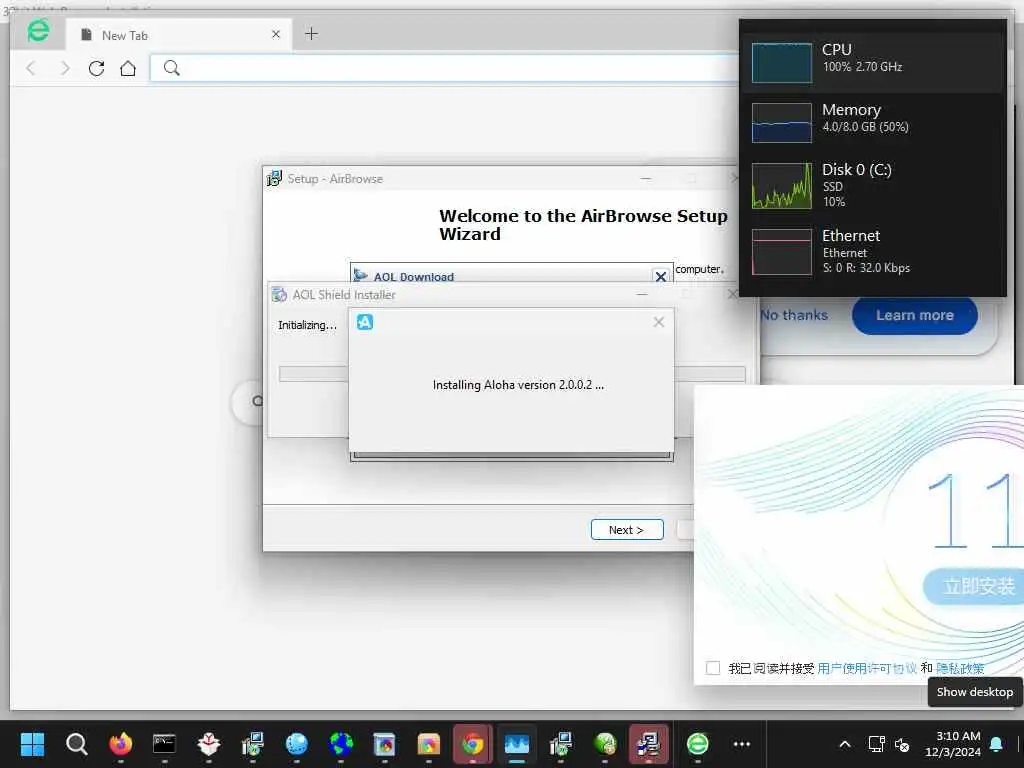Viewport: 1024px width, 768px height.
Task: Click the muted volume tray icon
Action: [903, 744]
